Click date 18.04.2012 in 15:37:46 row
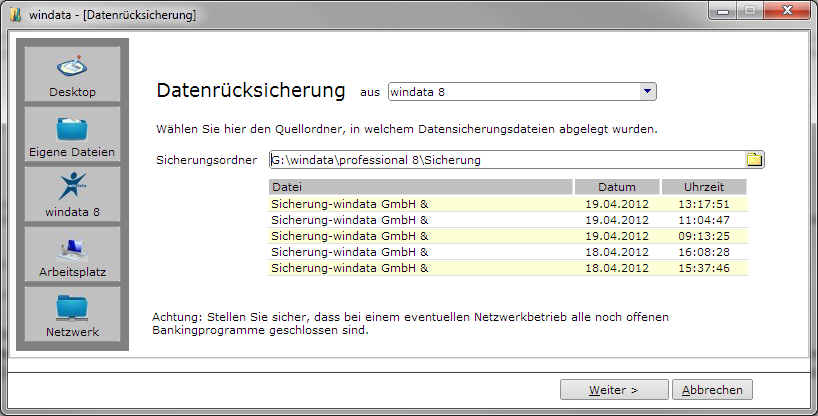Screen dimensions: 818x416 click(x=617, y=268)
